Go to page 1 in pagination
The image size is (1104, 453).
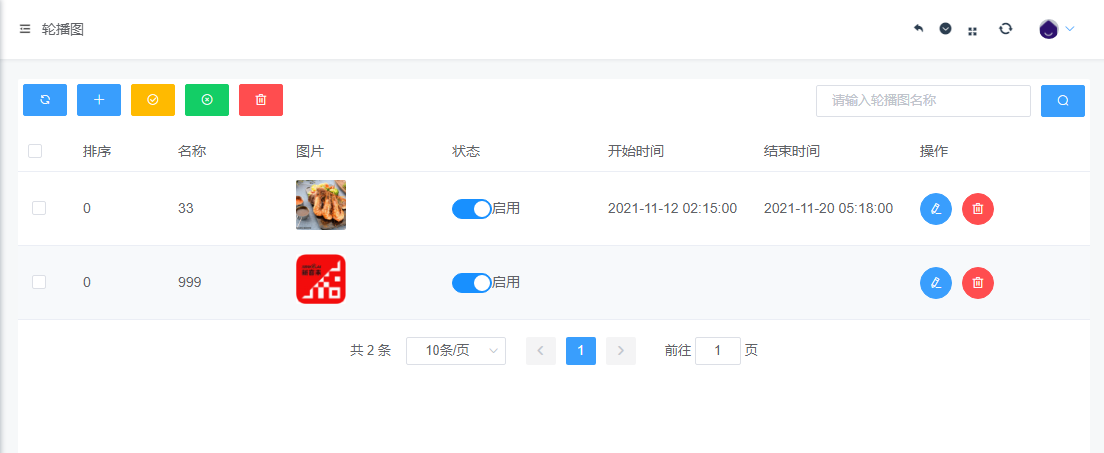(581, 351)
